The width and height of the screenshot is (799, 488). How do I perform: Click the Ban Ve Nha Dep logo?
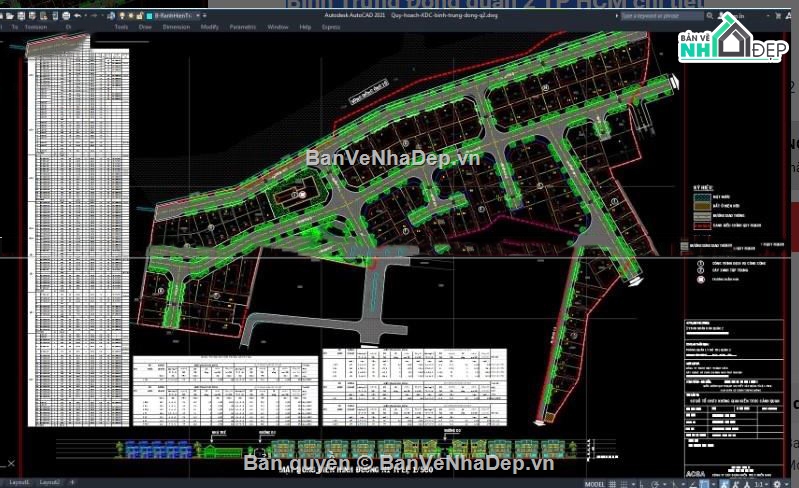pyautogui.click(x=733, y=40)
